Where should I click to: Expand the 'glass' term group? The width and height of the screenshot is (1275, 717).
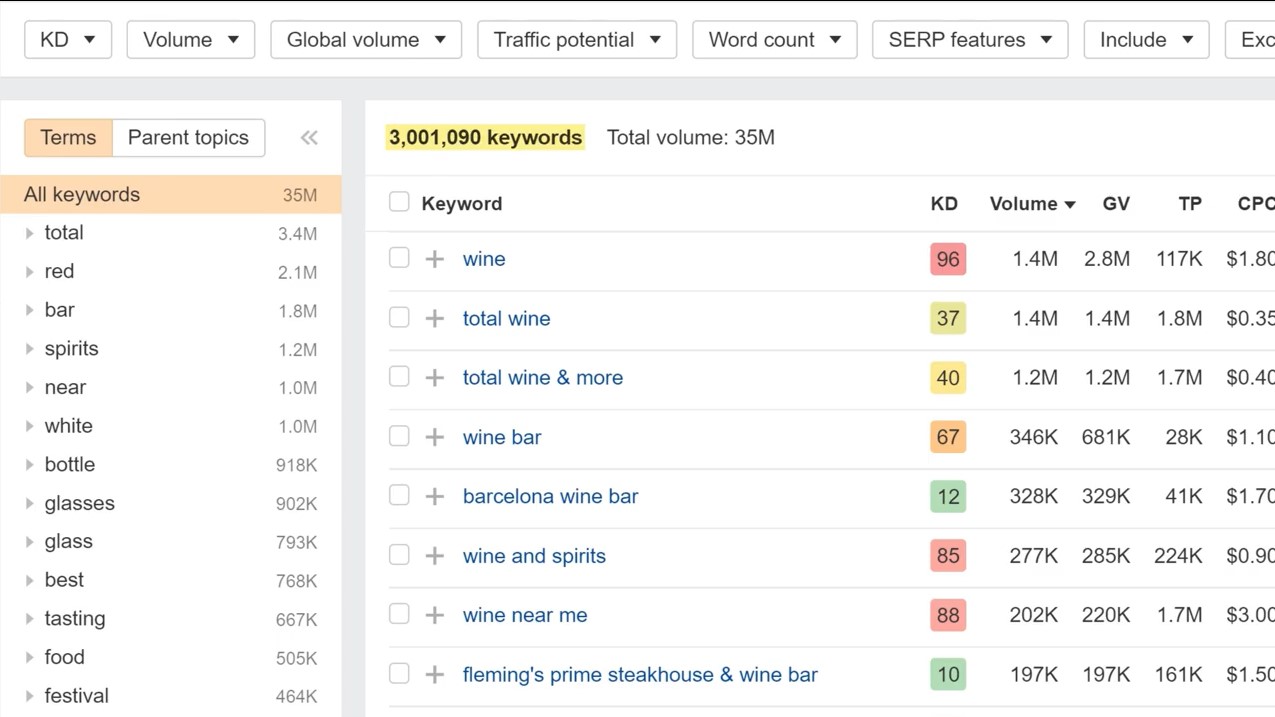[30, 542]
